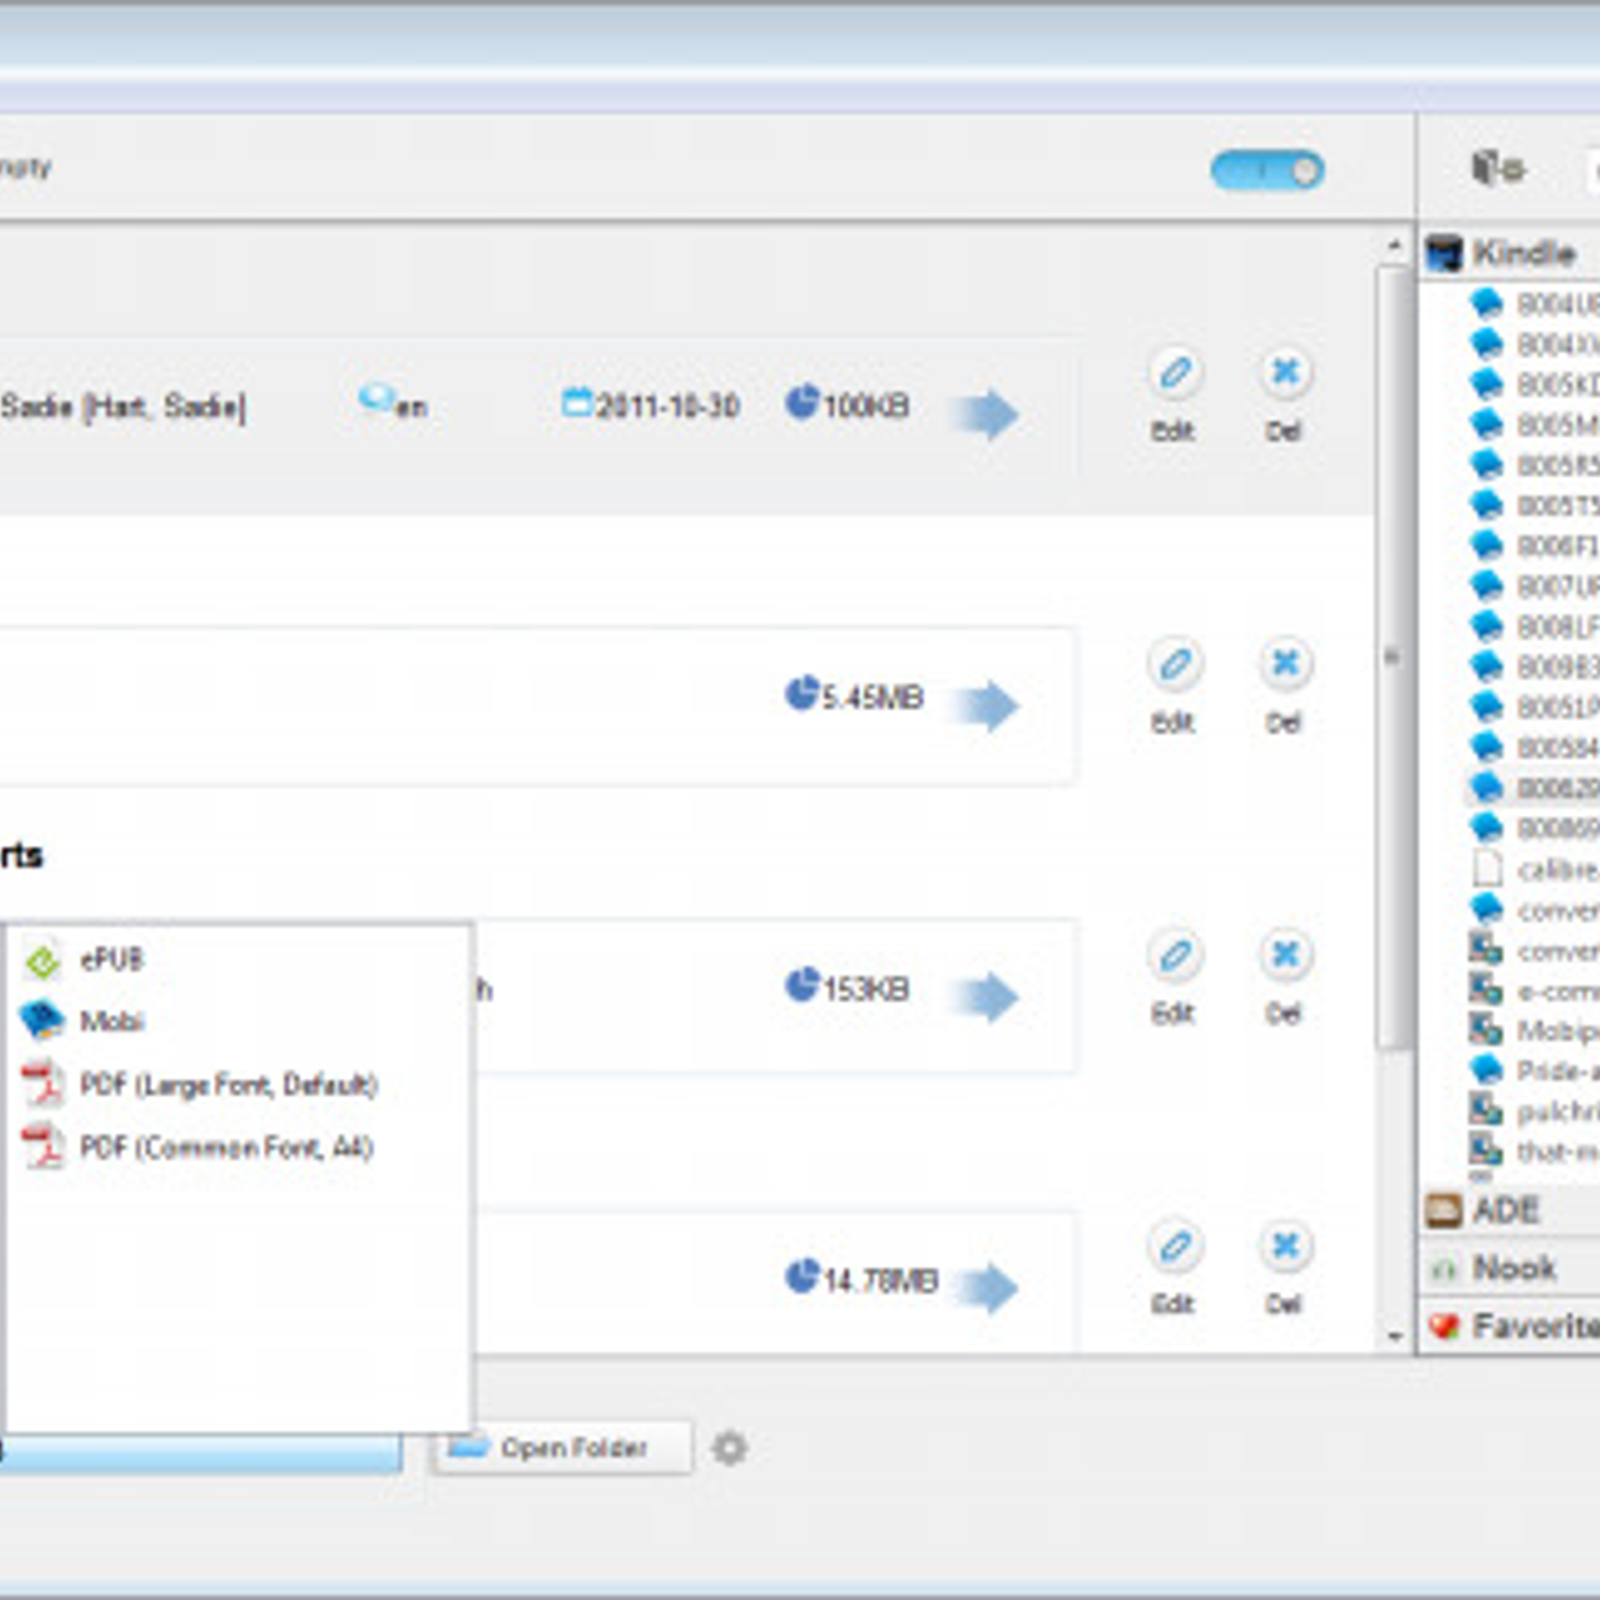Click the blank calibre file icon
The height and width of the screenshot is (1600, 1600).
pos(1487,868)
